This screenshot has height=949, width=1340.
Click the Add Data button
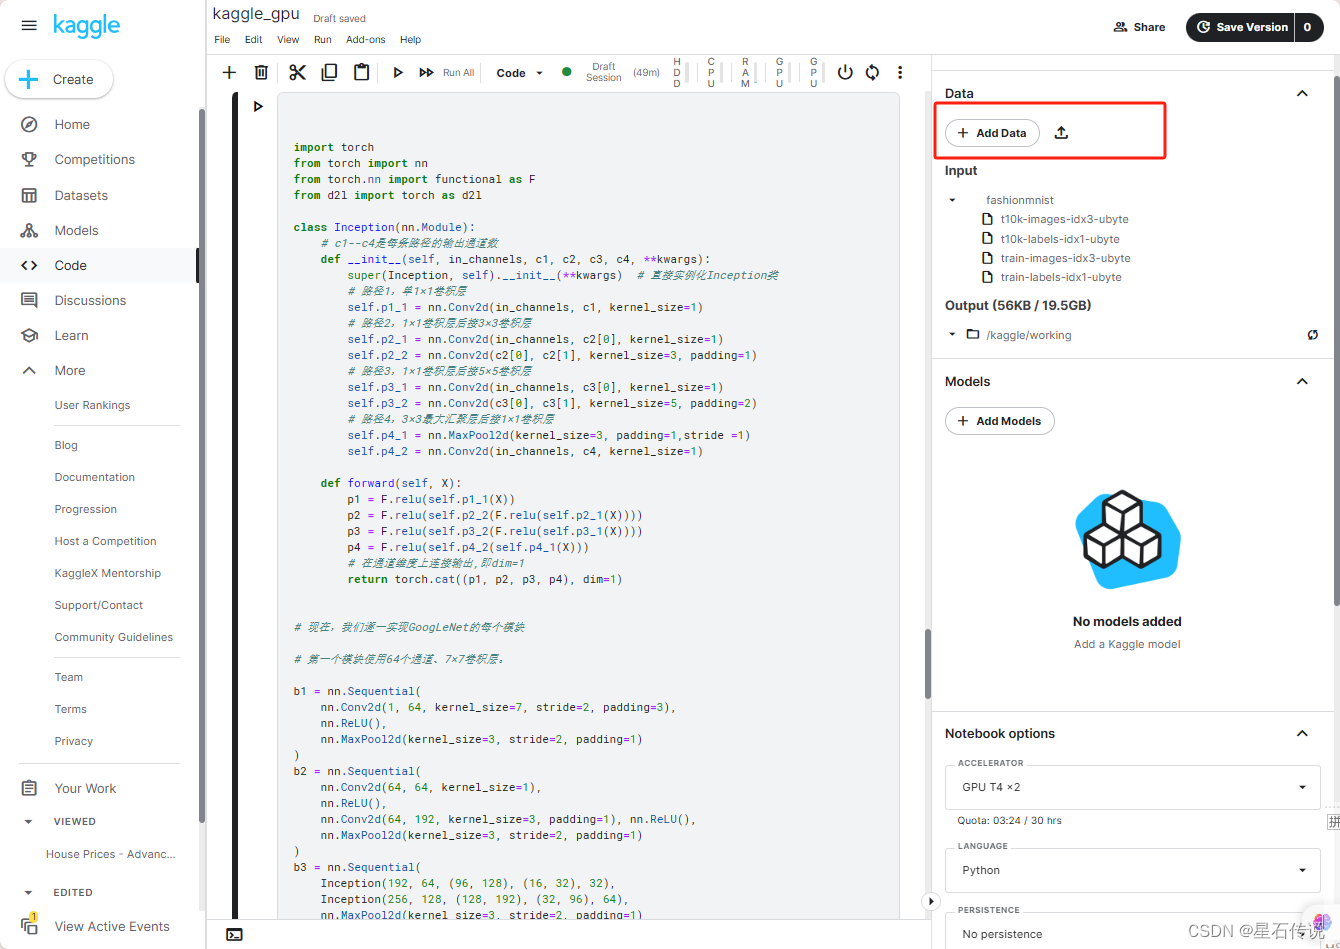click(x=992, y=133)
